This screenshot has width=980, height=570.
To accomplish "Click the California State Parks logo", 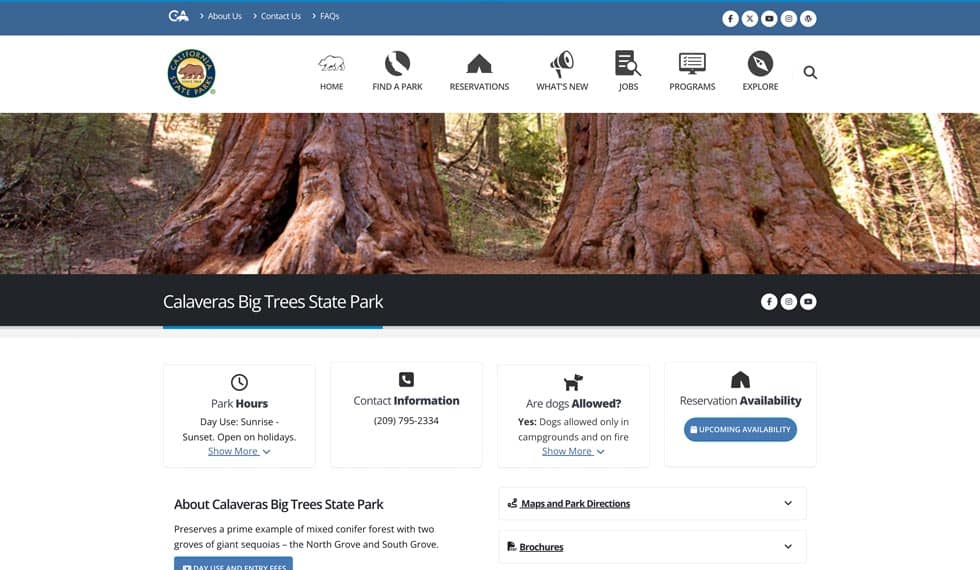I will click(x=191, y=73).
